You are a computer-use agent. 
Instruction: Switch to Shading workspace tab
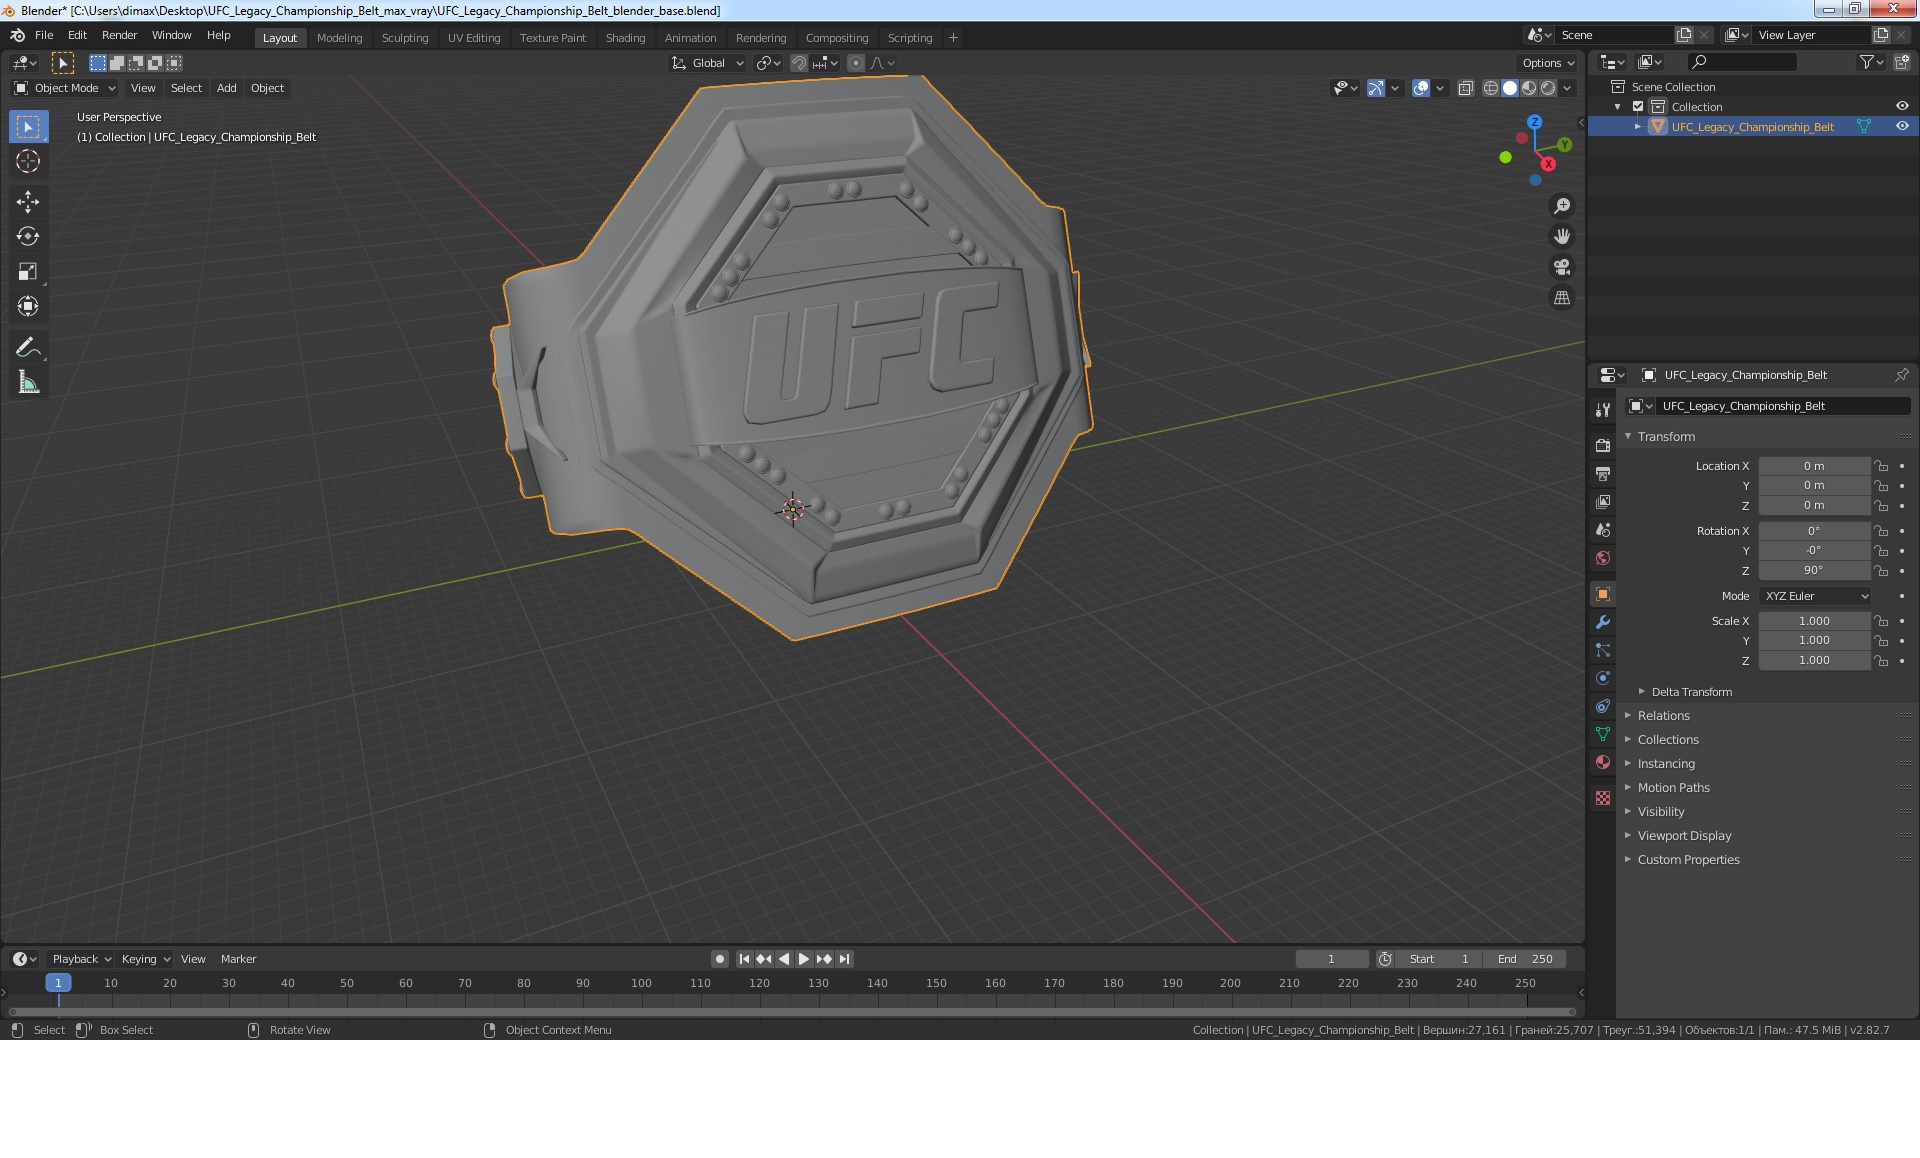coord(625,38)
